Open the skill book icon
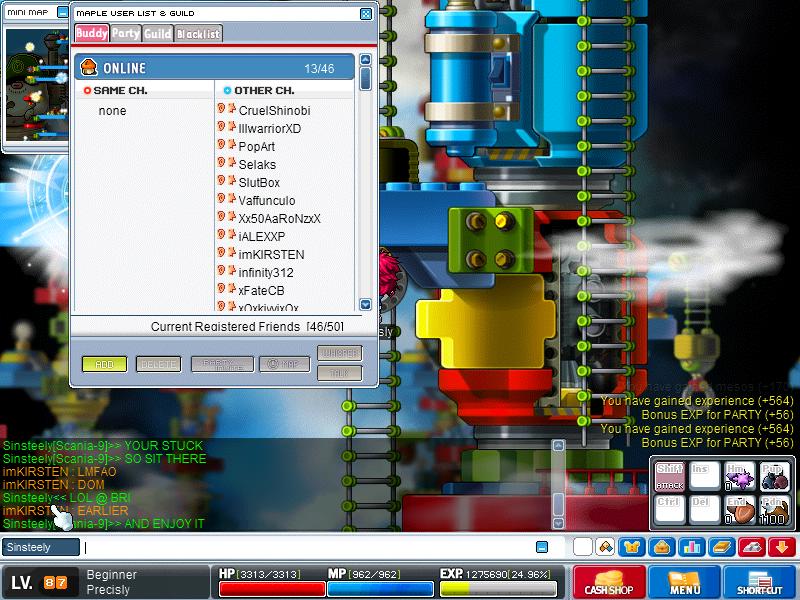The height and width of the screenshot is (600, 800). tap(722, 547)
